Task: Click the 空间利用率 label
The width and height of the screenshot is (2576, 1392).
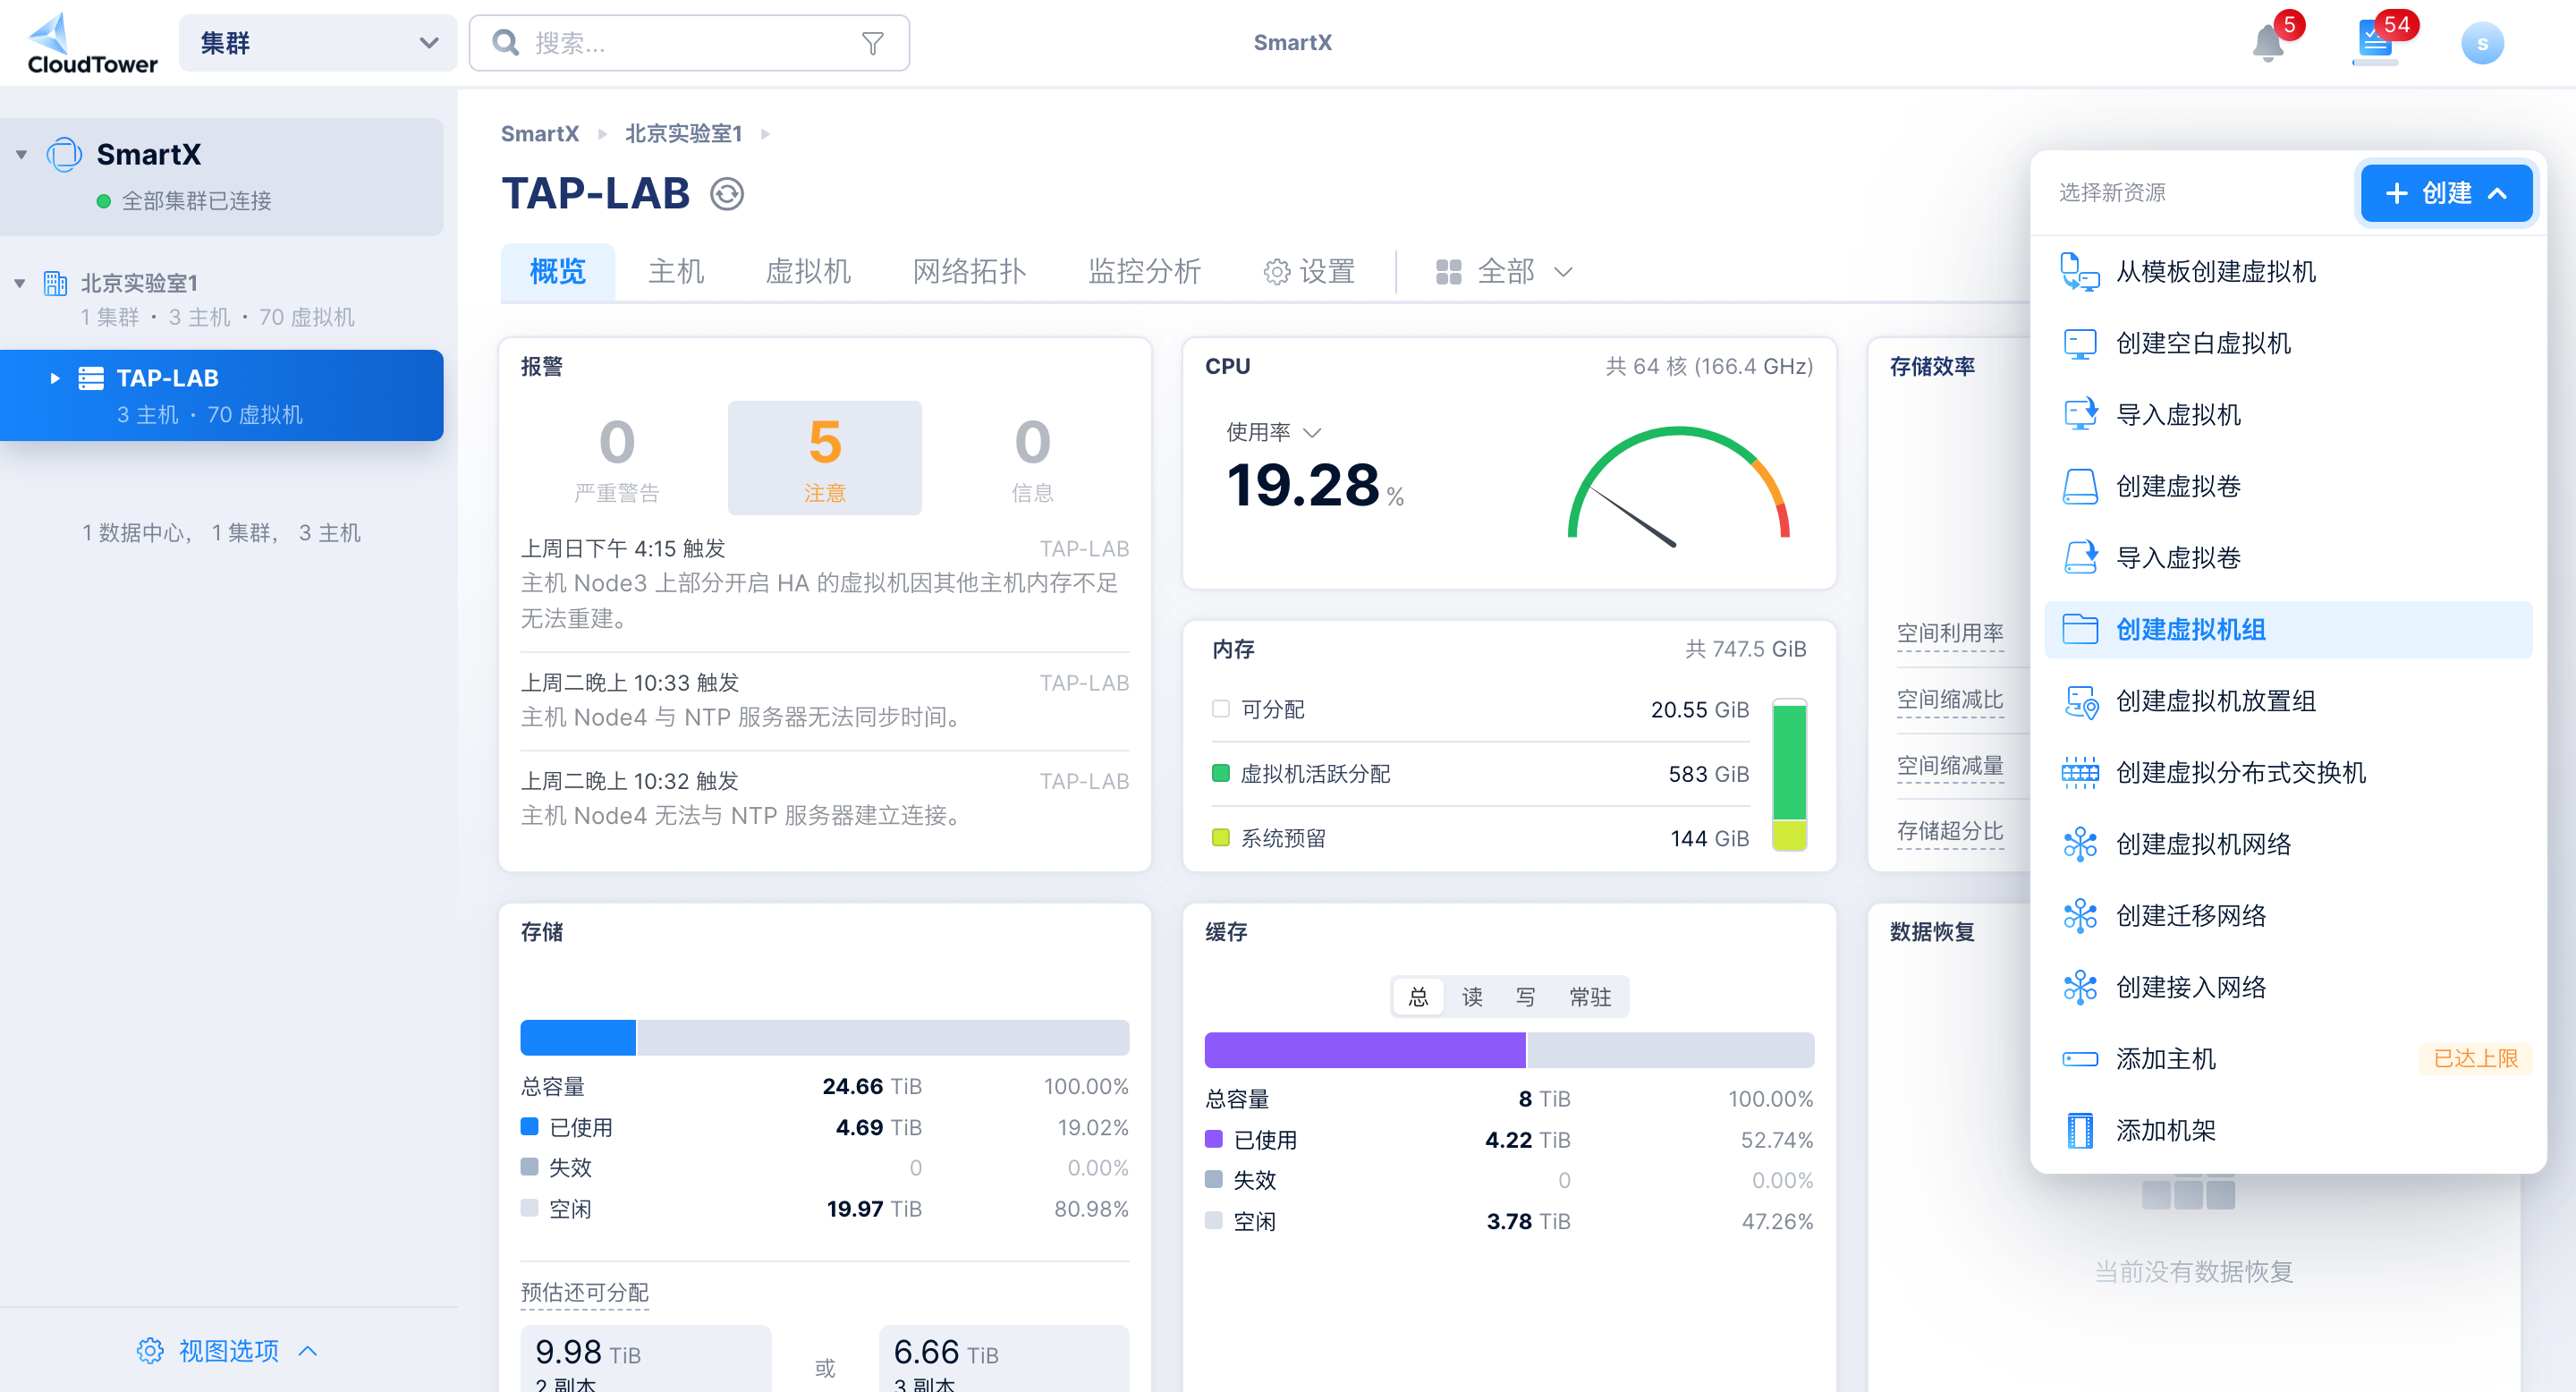Action: pyautogui.click(x=1950, y=633)
